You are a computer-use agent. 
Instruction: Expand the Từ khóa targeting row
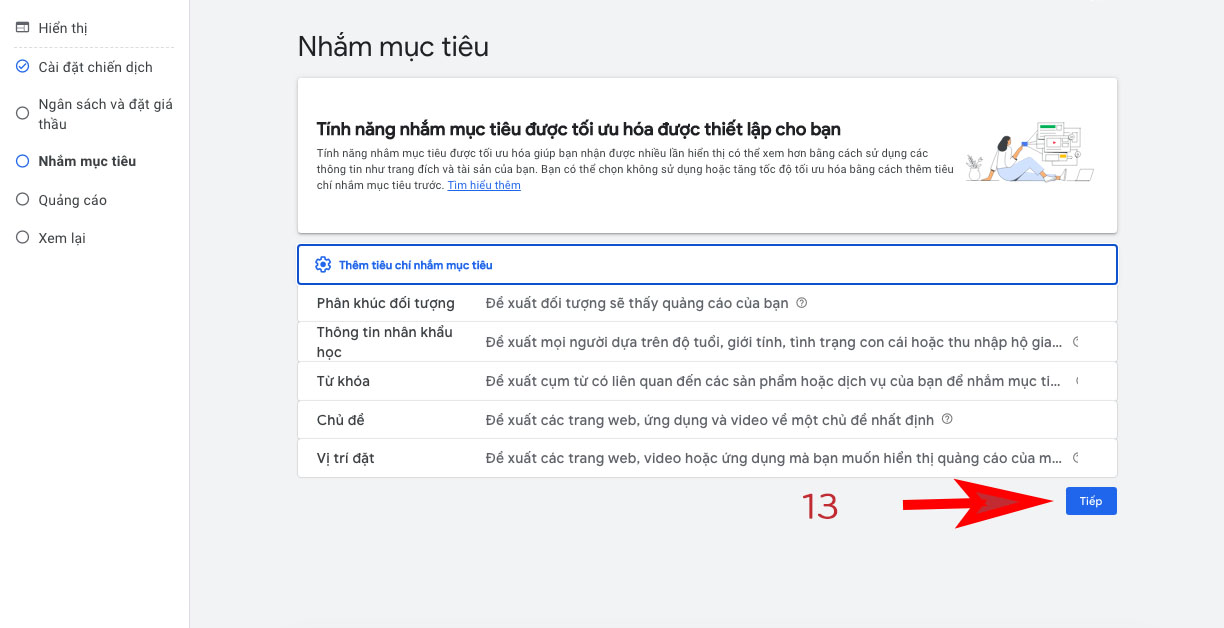click(707, 381)
